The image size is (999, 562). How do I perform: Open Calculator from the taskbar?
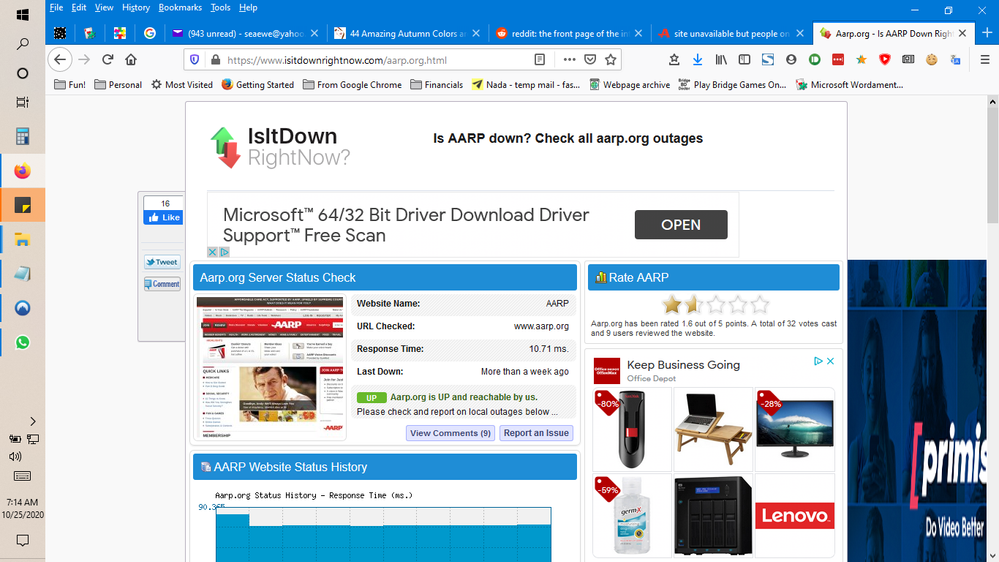[x=22, y=136]
